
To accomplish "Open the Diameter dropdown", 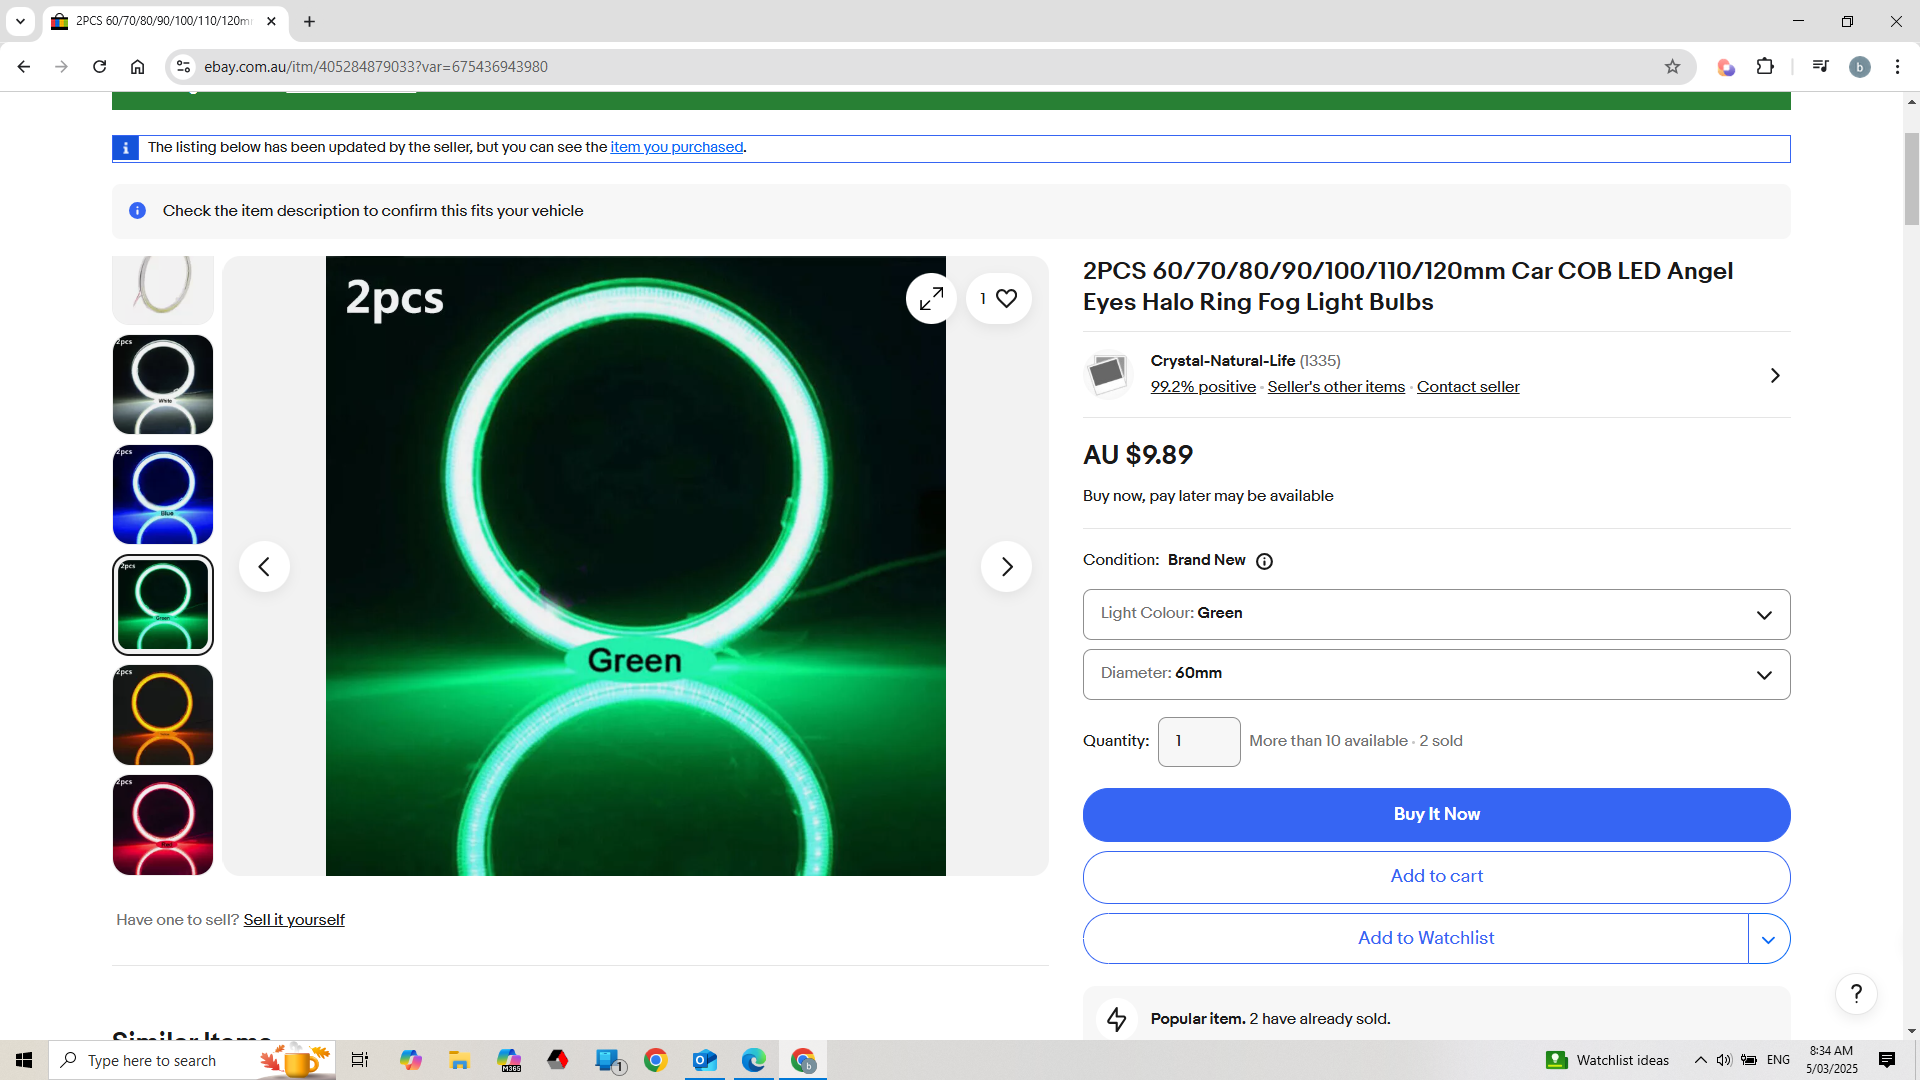I will click(1436, 674).
